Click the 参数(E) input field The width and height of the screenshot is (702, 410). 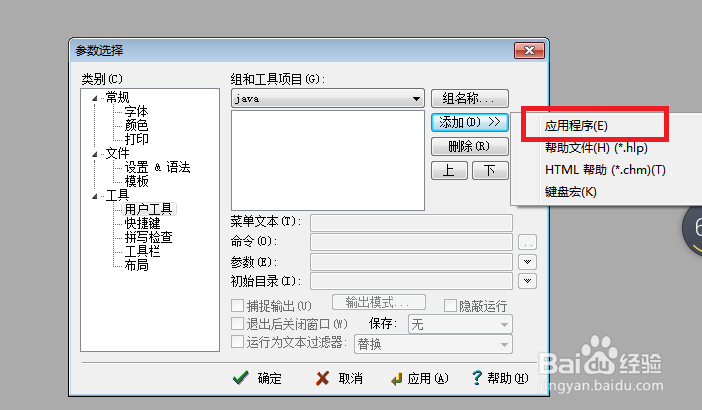pyautogui.click(x=411, y=262)
